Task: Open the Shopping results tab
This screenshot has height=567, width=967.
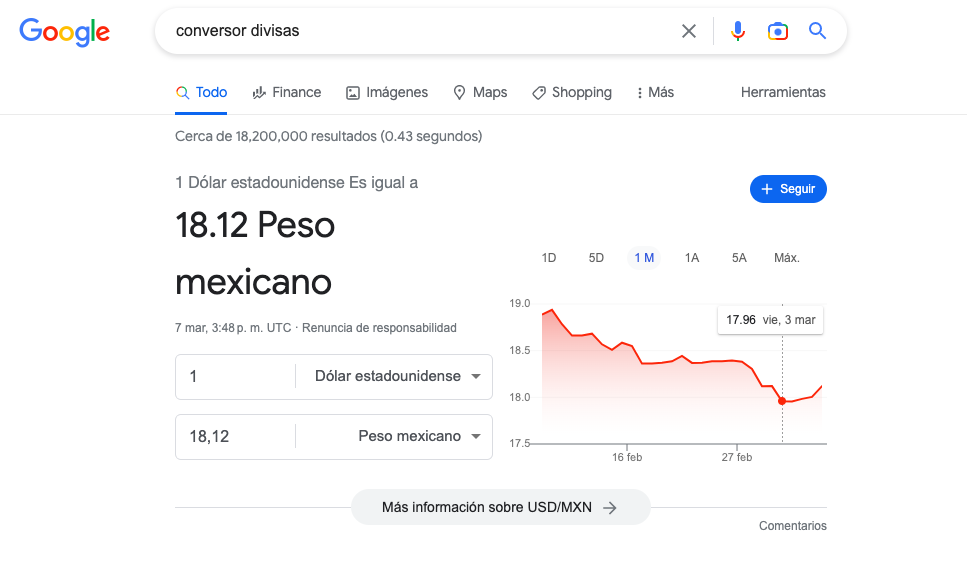Action: click(x=572, y=93)
